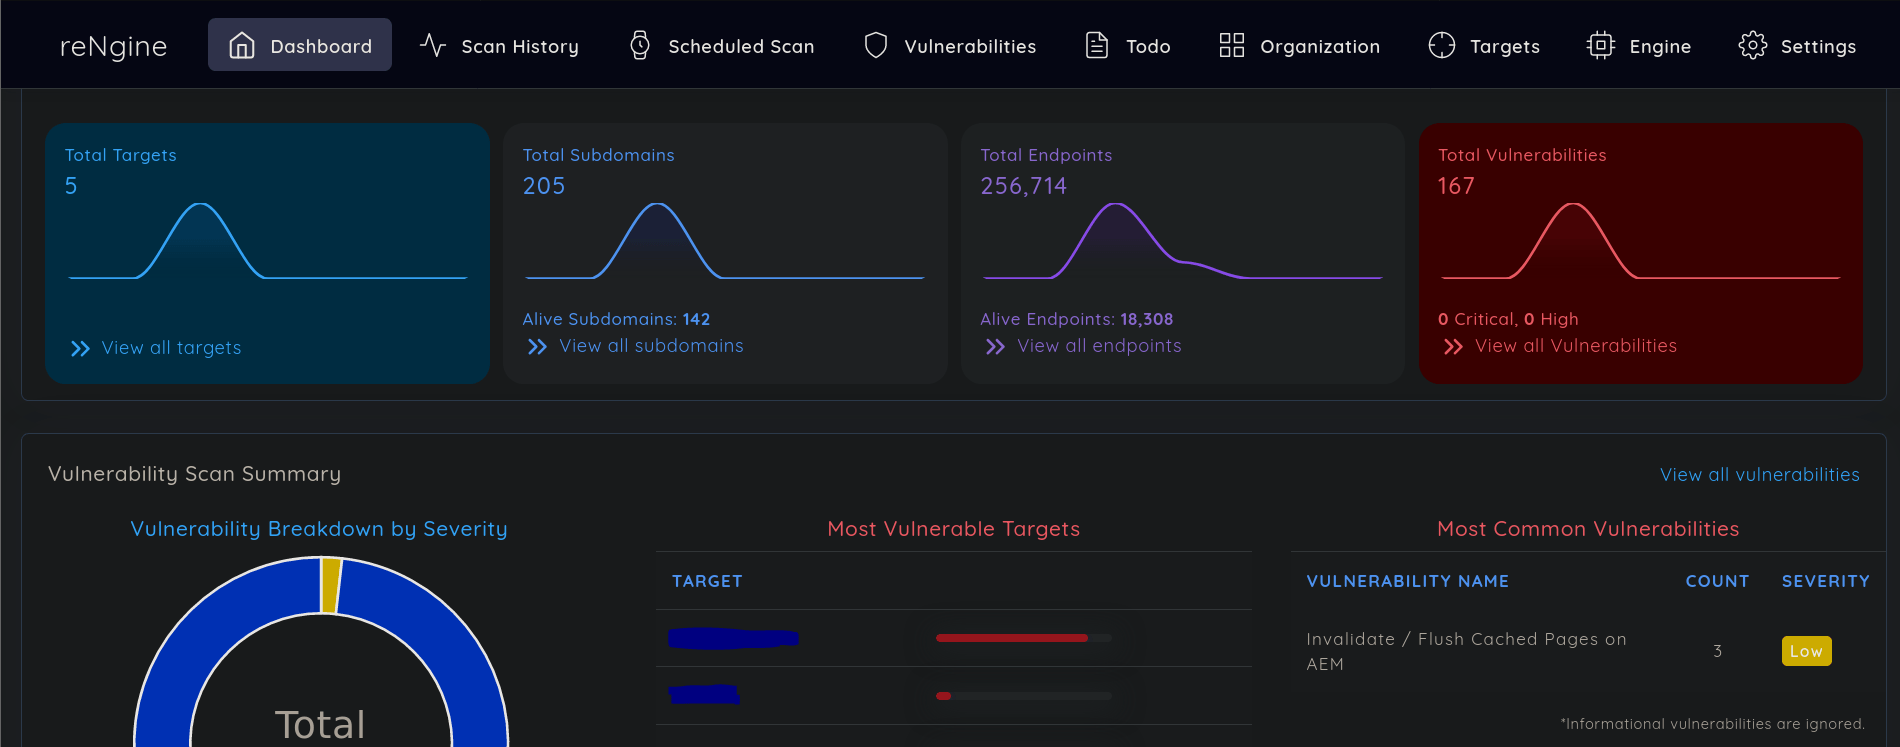Image resolution: width=1900 pixels, height=747 pixels.
Task: Click the Targets crosshair icon
Action: [x=1442, y=45]
